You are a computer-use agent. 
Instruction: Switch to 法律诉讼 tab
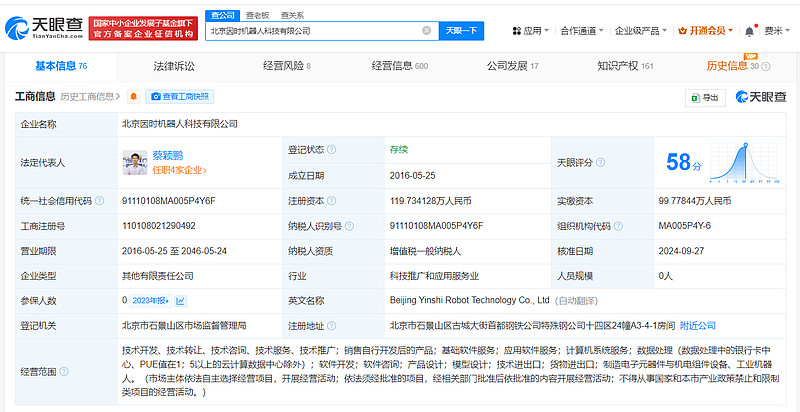coord(174,66)
